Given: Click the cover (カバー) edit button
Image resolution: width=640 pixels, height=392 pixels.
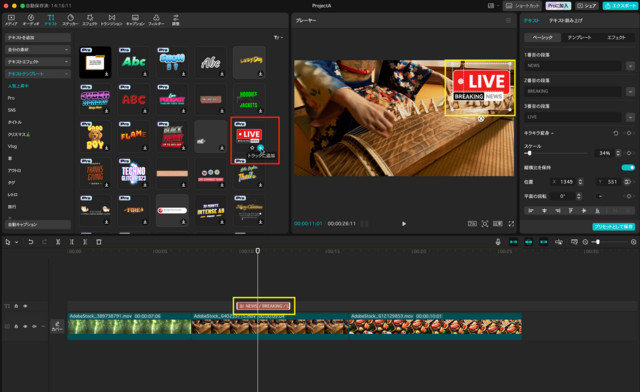Looking at the screenshot, I should 57,326.
